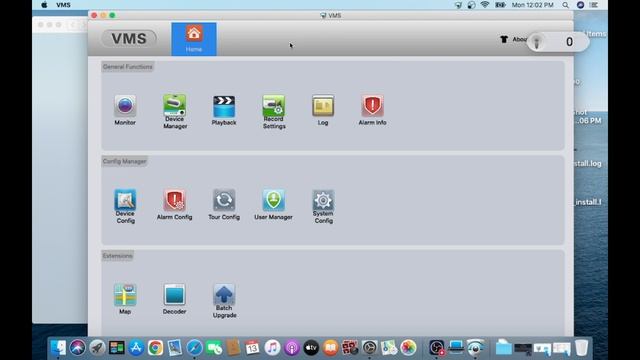
Task: Click Extensions section label
Action: tap(118, 256)
